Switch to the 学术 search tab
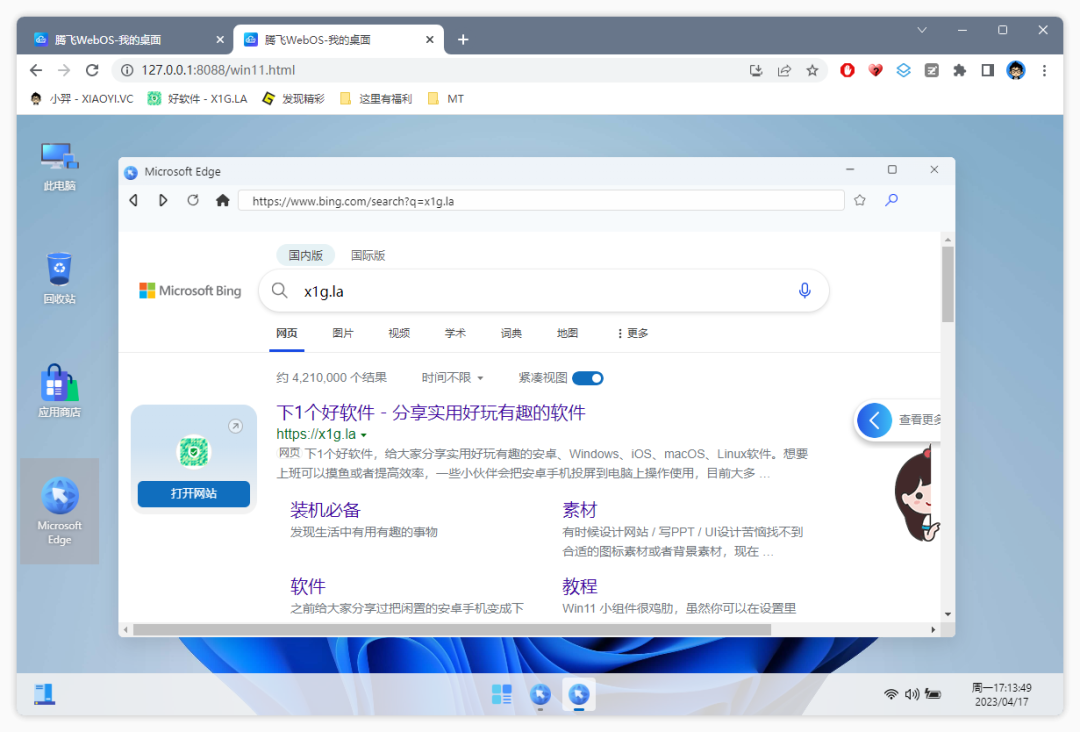Screen dimensions: 1080x732 pyautogui.click(x=455, y=333)
